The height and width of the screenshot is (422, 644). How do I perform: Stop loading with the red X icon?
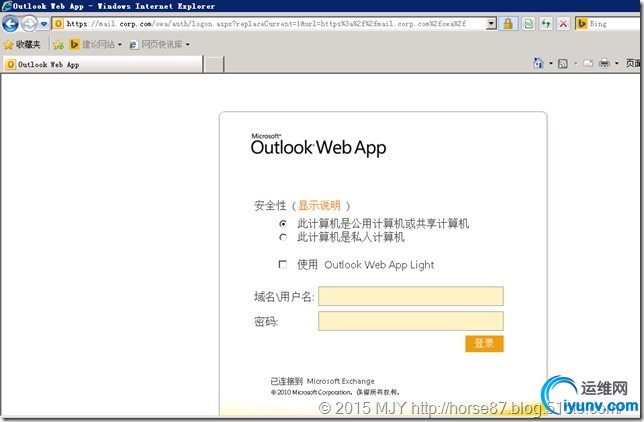(564, 24)
